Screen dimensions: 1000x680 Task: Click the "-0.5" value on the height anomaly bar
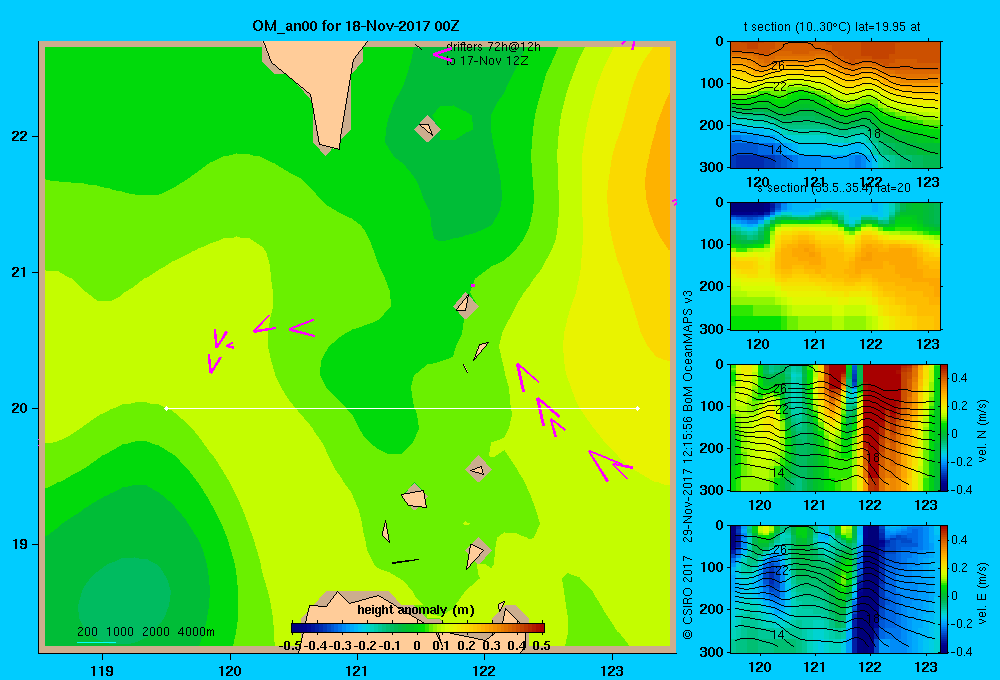[290, 646]
